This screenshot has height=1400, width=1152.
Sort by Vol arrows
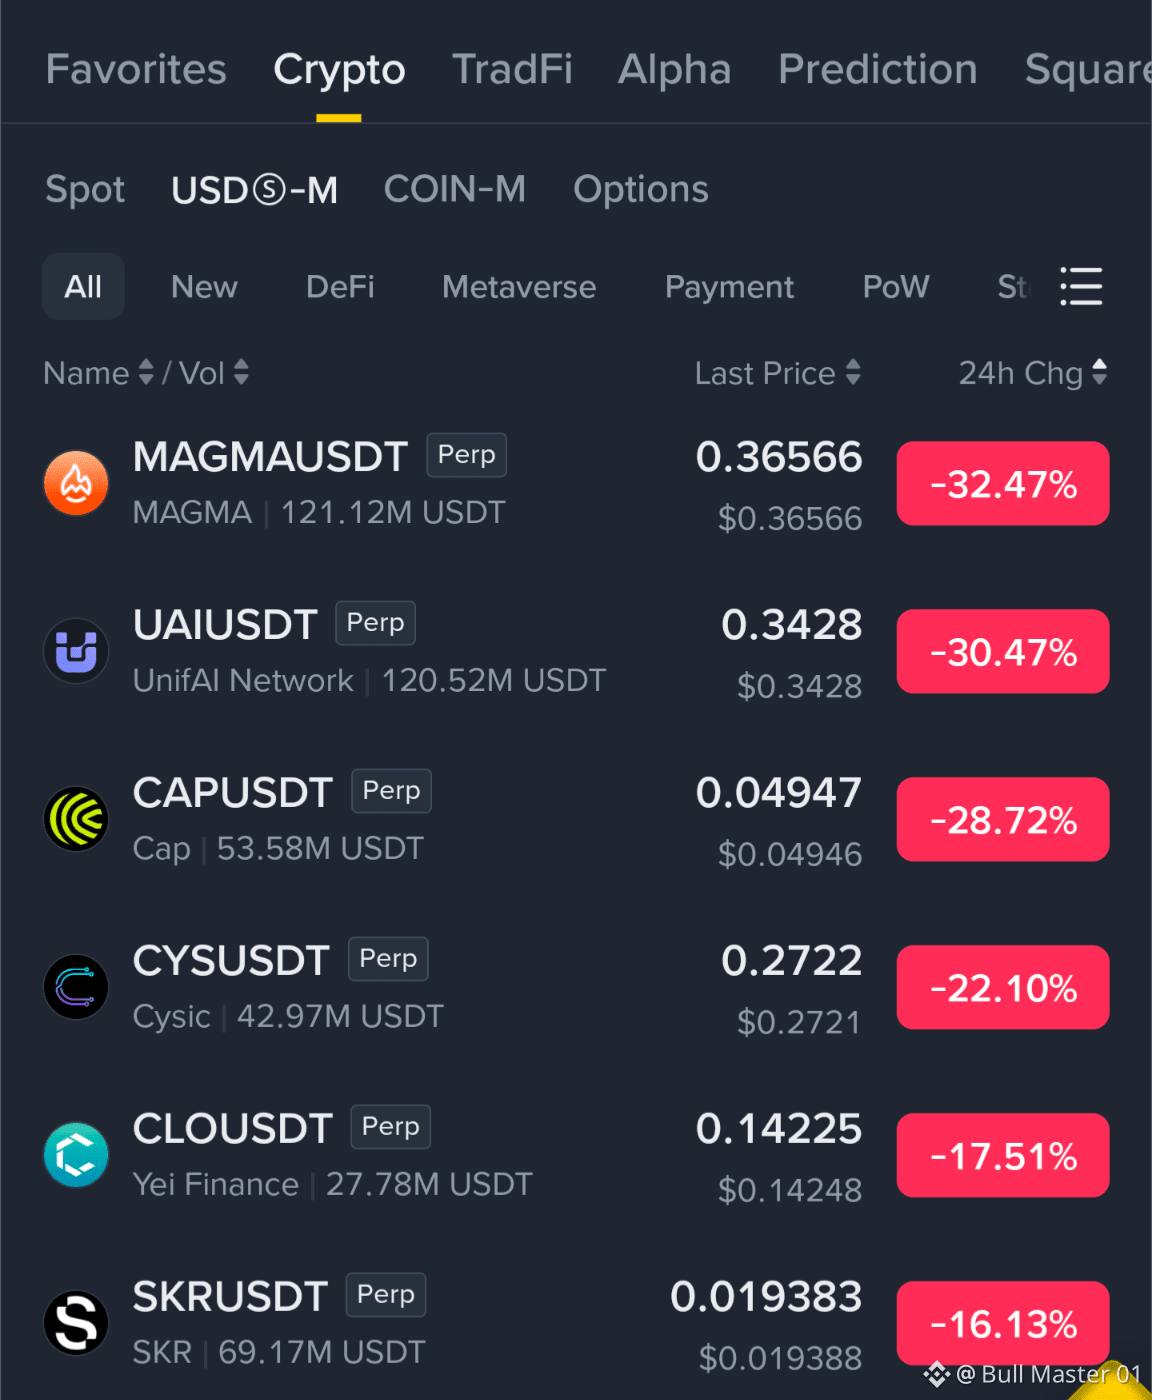click(x=241, y=373)
